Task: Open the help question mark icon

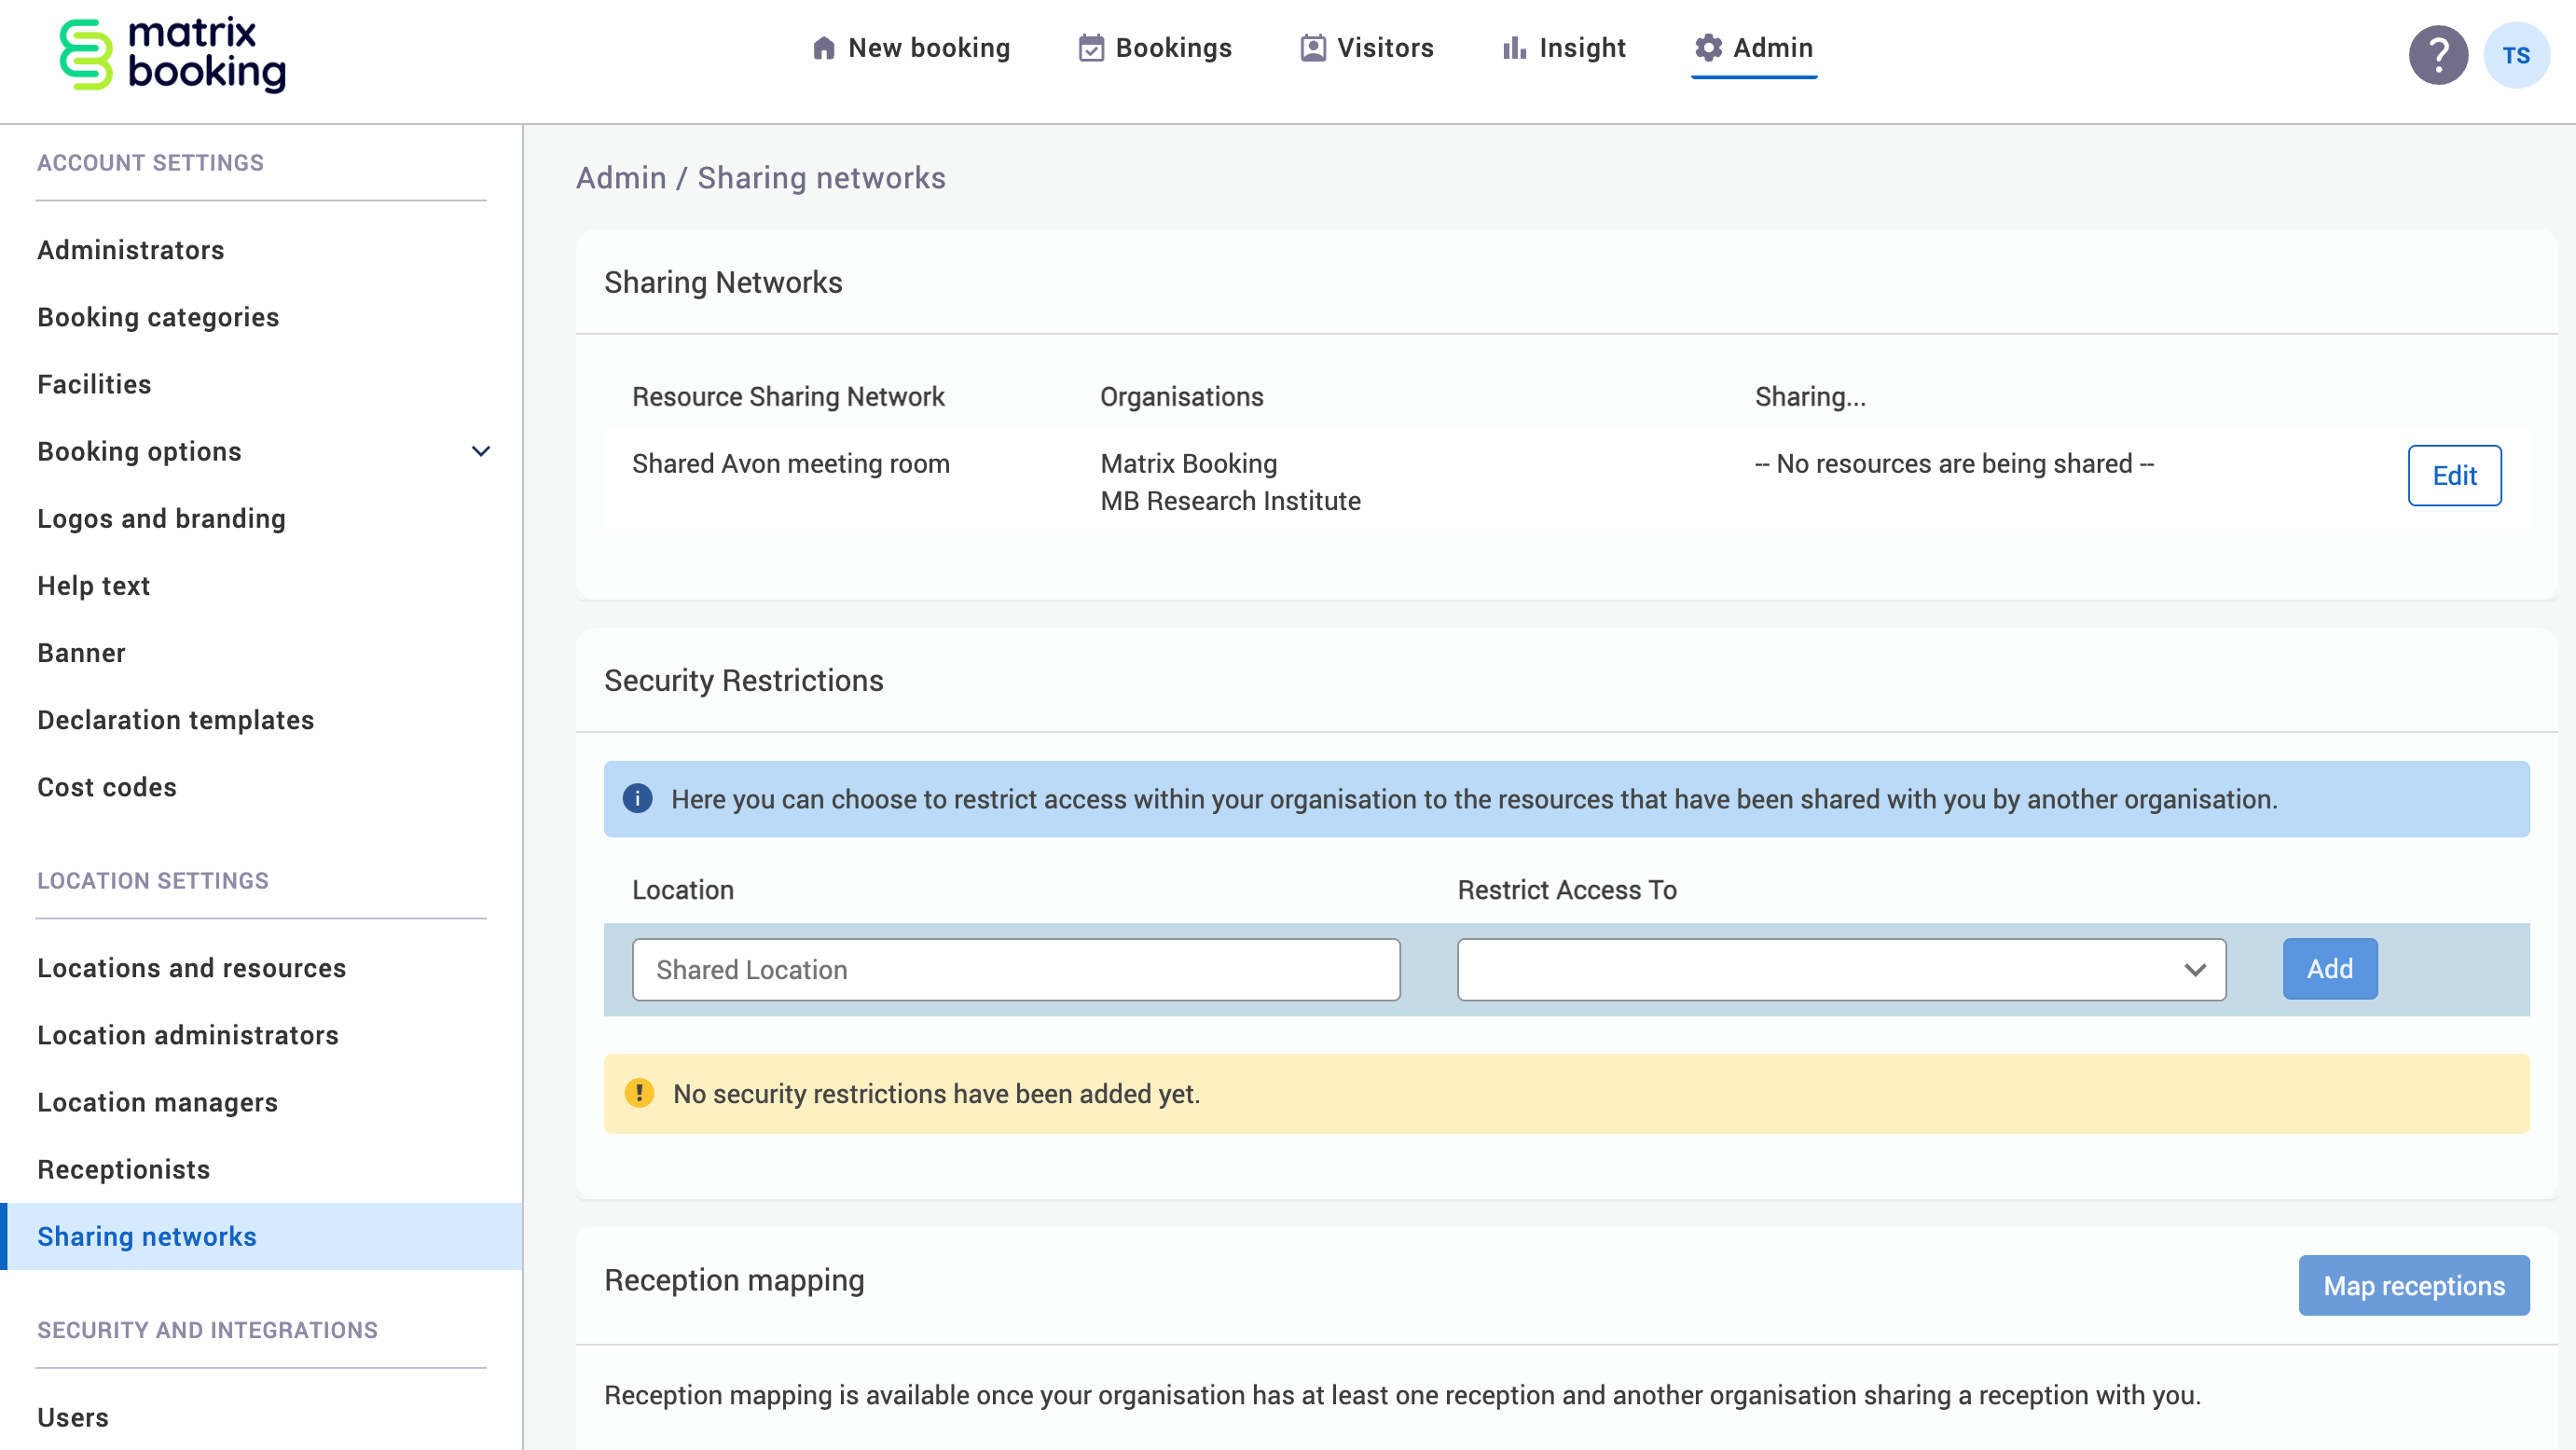Action: pos(2437,54)
